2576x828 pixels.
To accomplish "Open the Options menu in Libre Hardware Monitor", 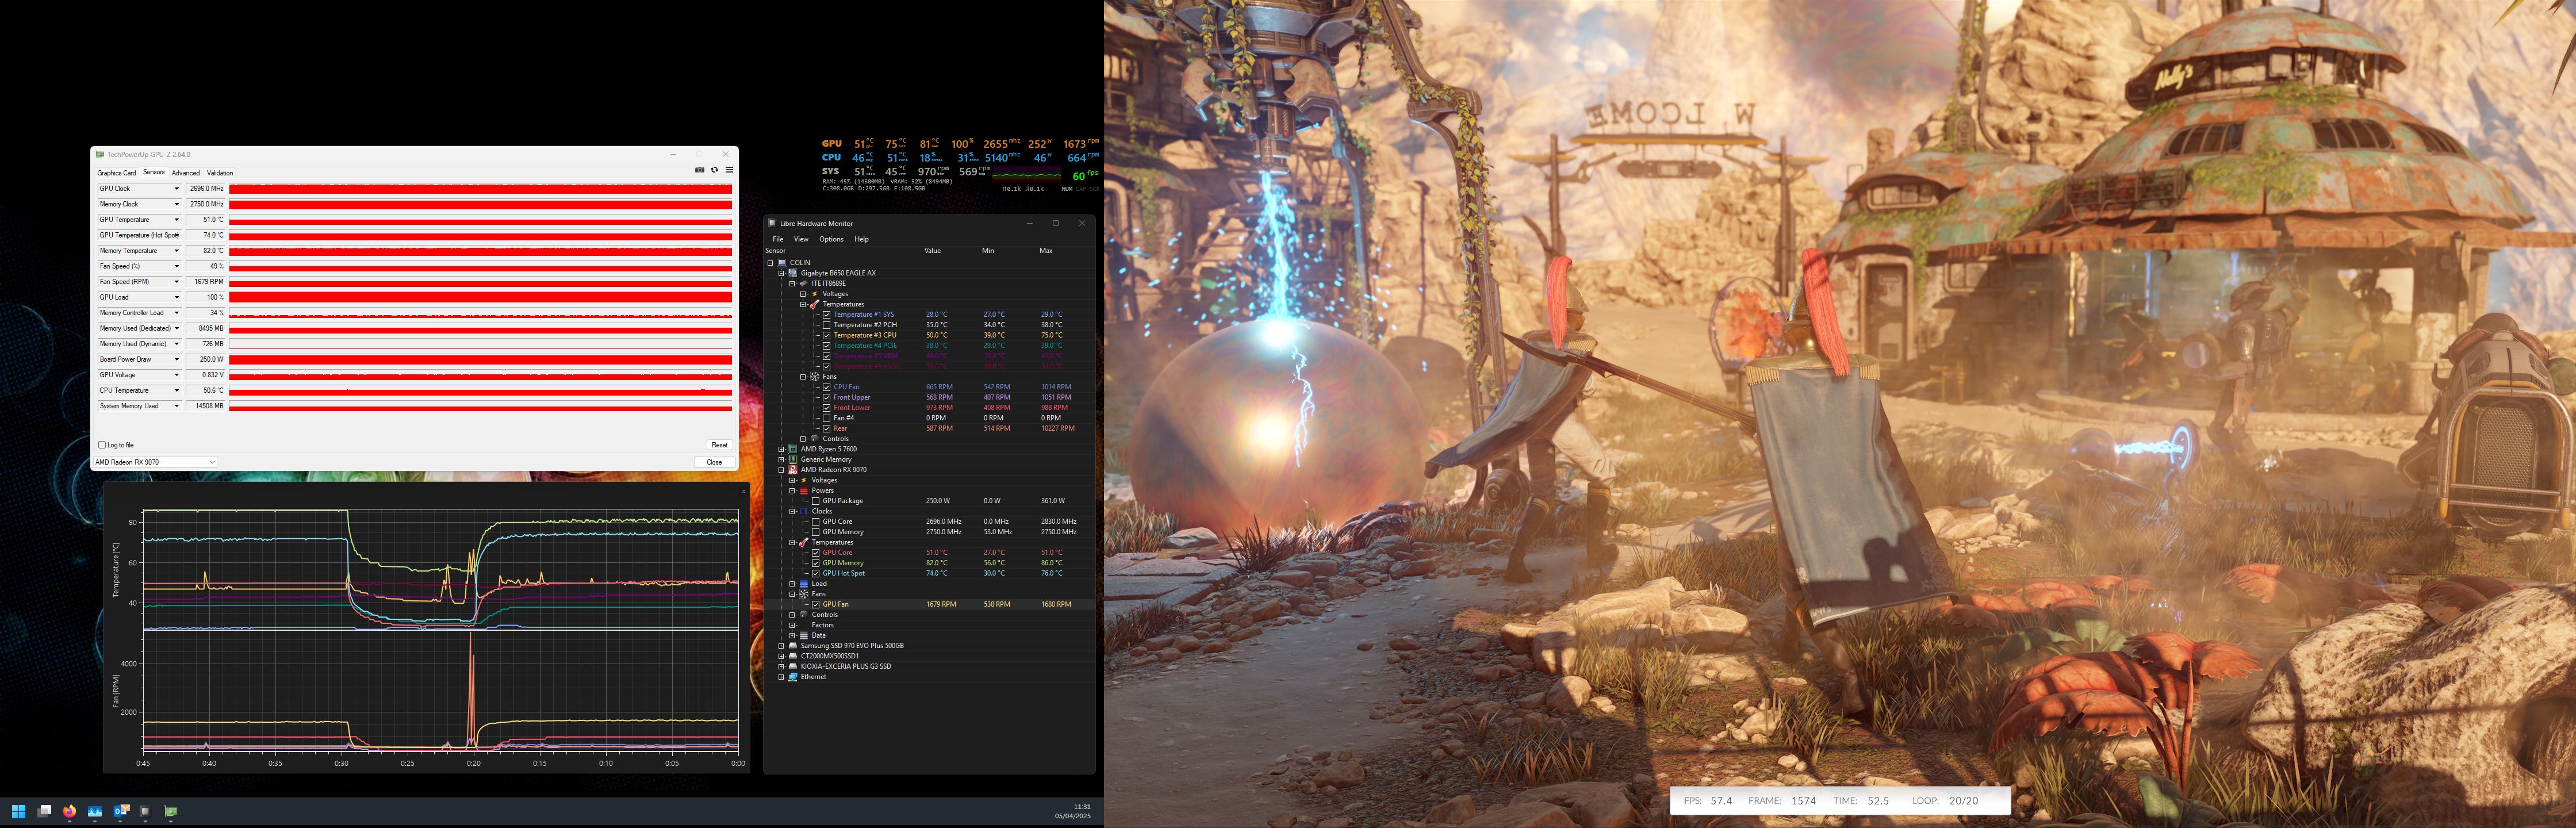I will coord(831,239).
